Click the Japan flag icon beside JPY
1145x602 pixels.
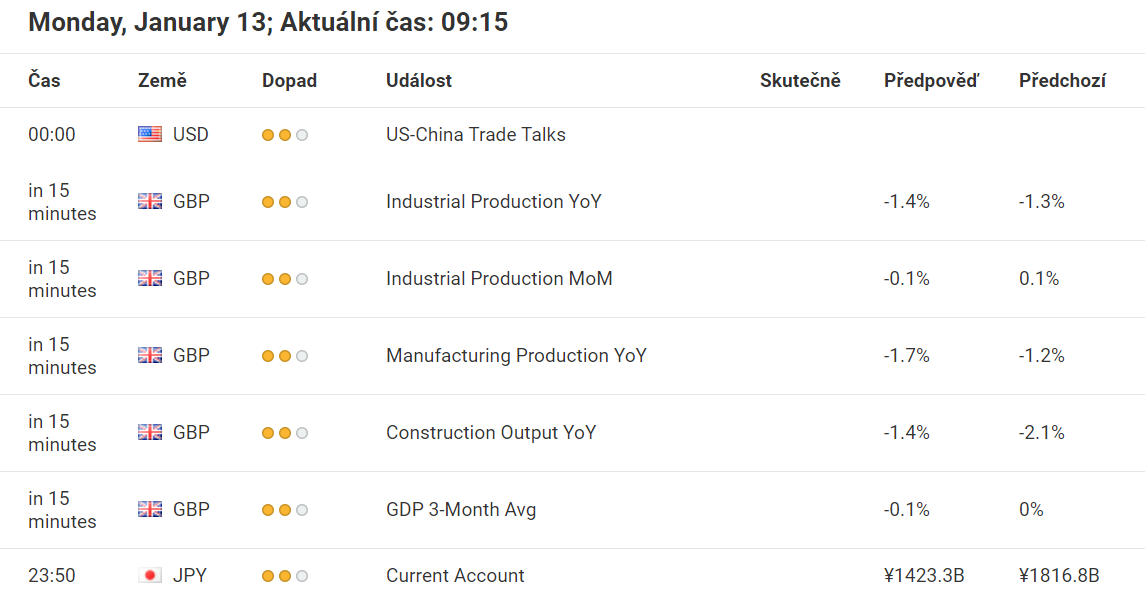coord(150,576)
